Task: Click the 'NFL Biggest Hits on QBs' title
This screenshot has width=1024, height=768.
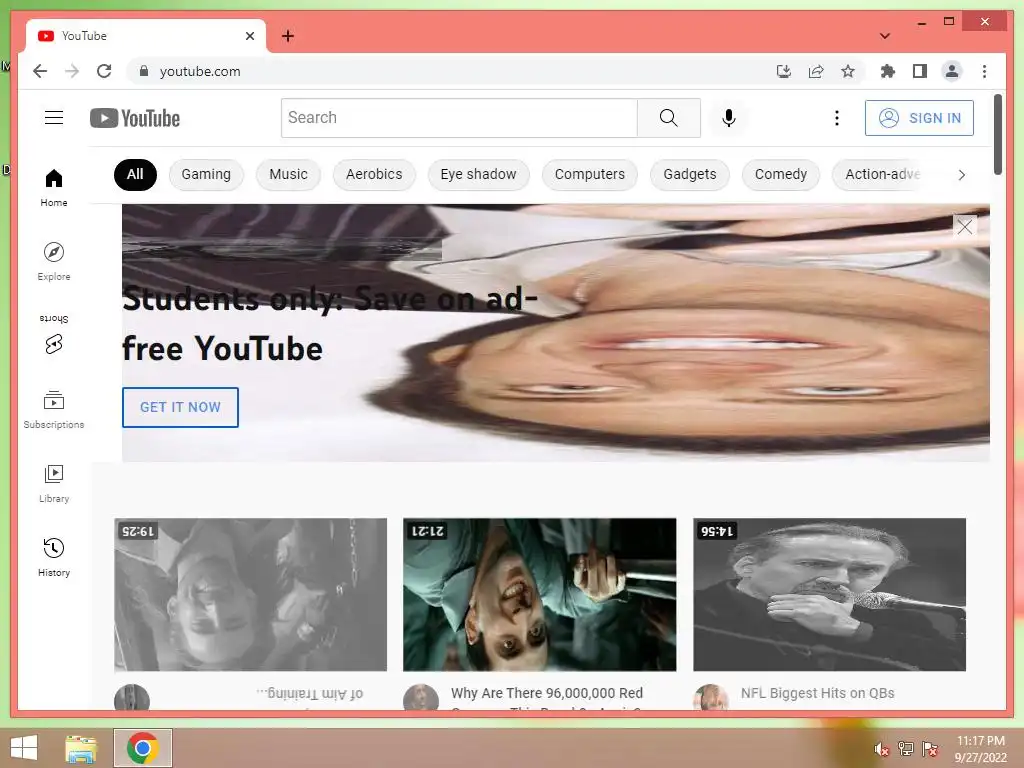Action: coord(817,694)
